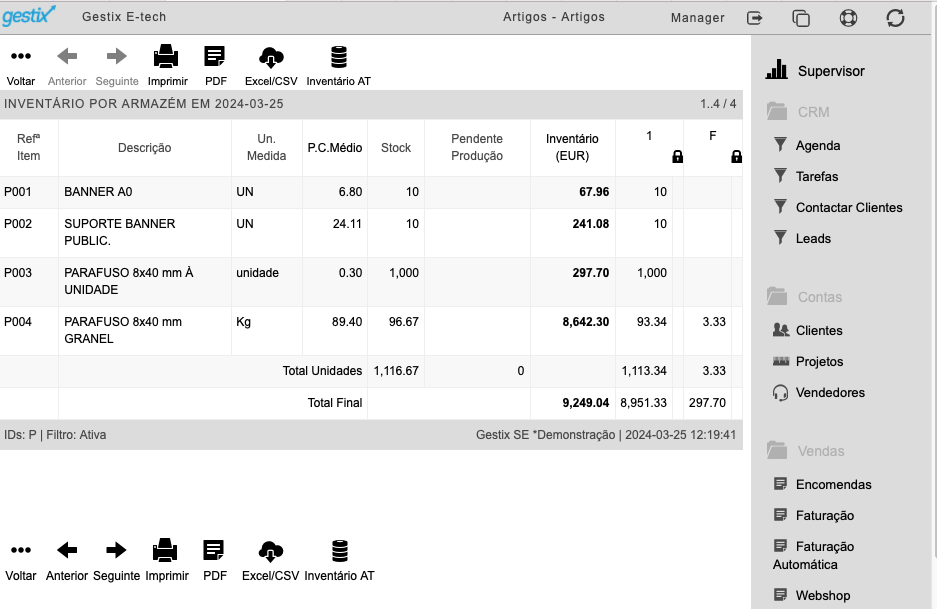The width and height of the screenshot is (937, 609).
Task: Click the Total Unidades value 1,116.67
Action: click(x=396, y=371)
